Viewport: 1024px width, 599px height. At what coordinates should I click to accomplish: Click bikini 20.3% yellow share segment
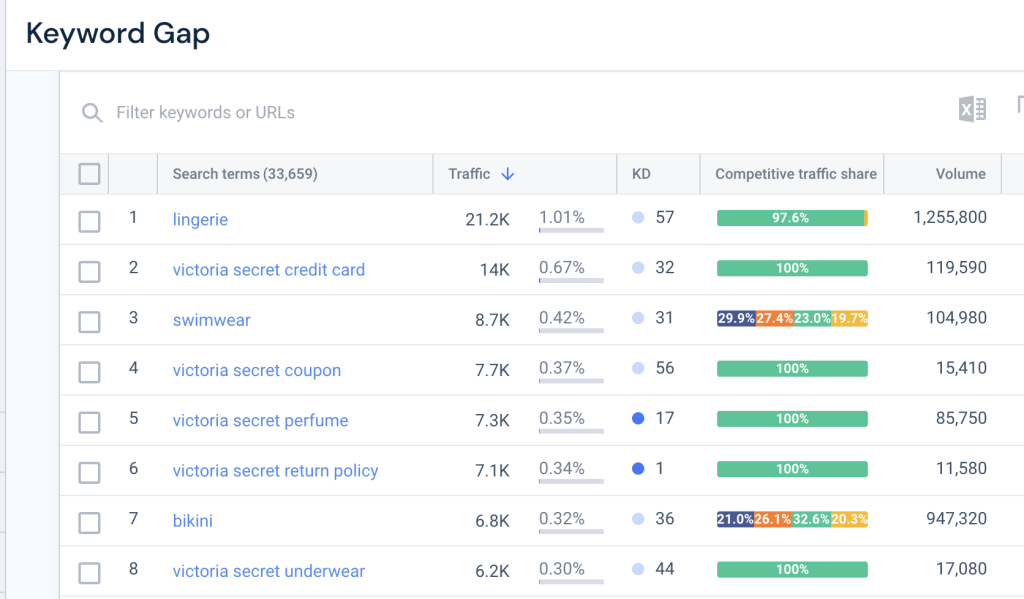point(849,519)
